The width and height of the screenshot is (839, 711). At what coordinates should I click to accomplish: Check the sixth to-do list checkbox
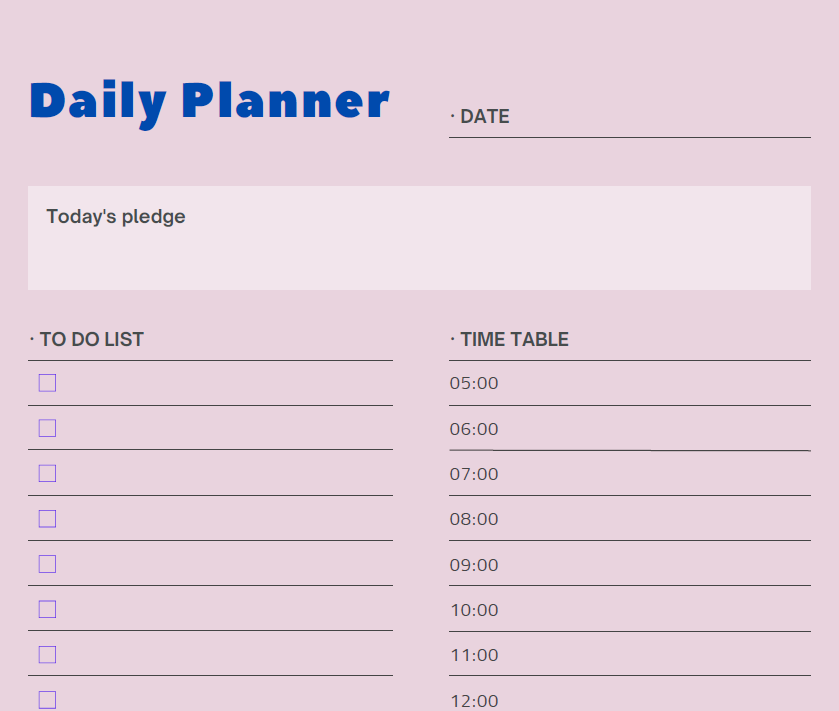click(47, 609)
